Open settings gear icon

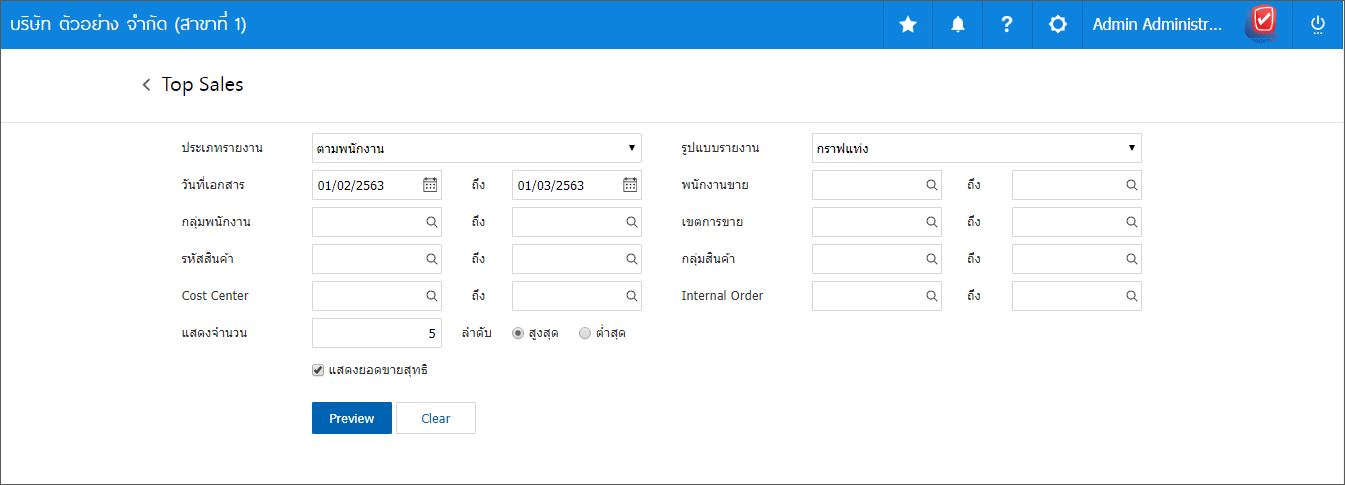1057,25
